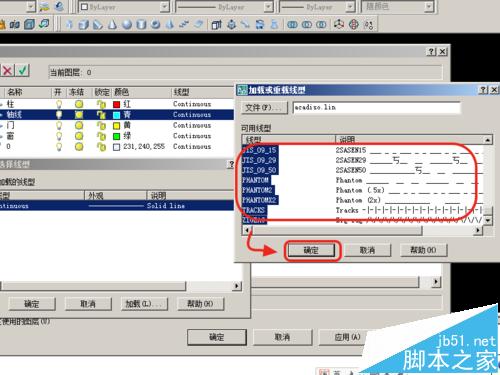Select the Pyramid solid tool
The width and height of the screenshot is (500, 375).
click(170, 25)
